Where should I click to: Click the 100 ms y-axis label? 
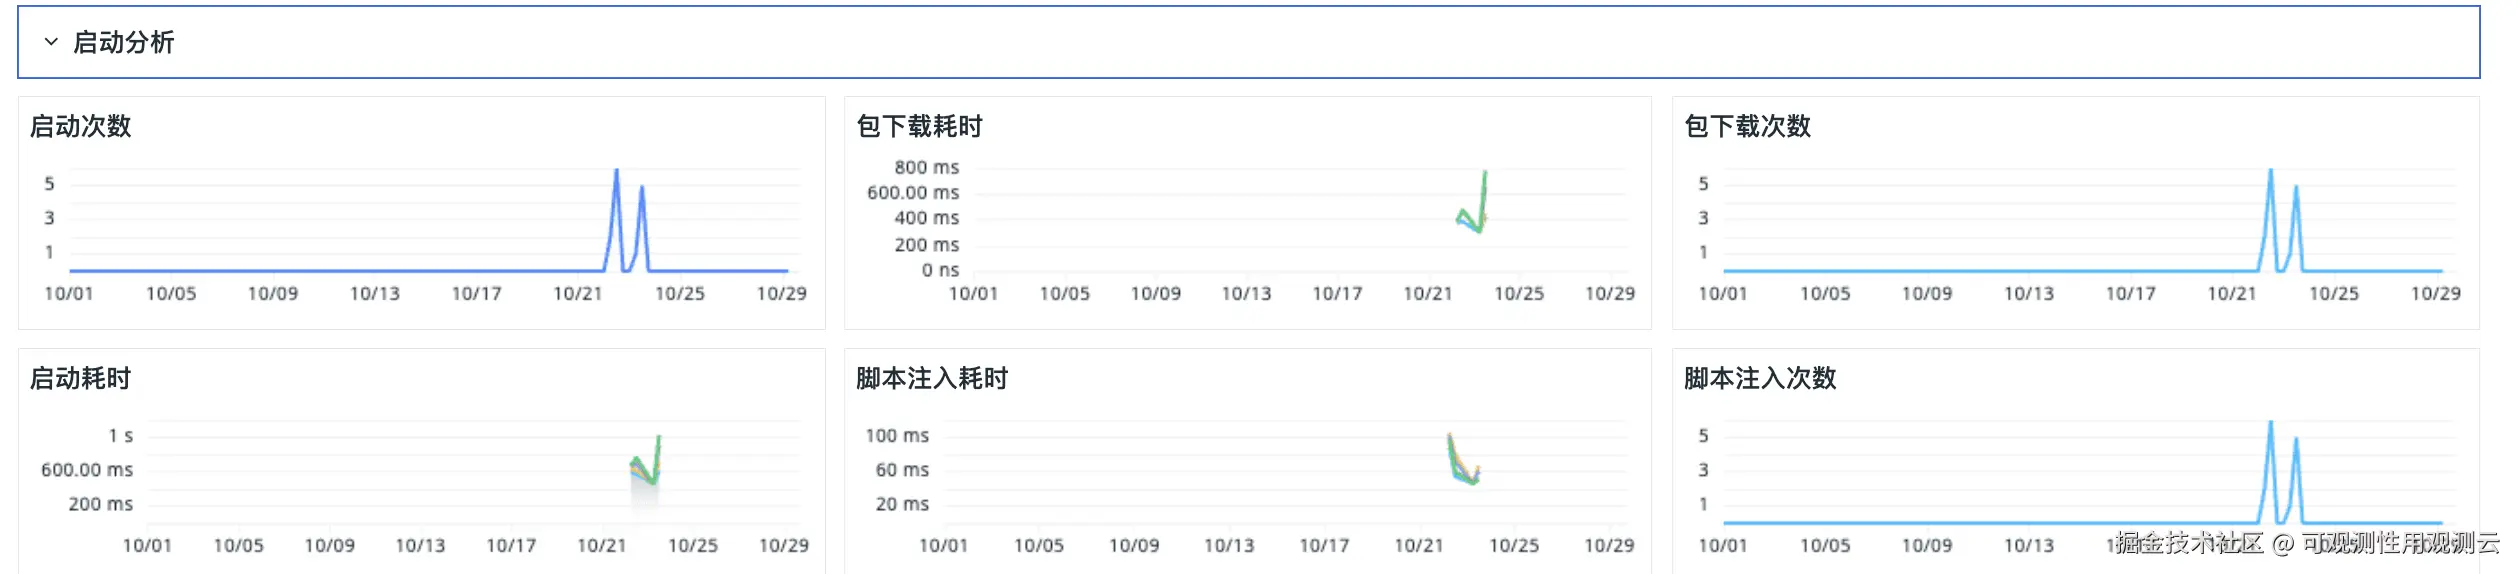coord(897,436)
